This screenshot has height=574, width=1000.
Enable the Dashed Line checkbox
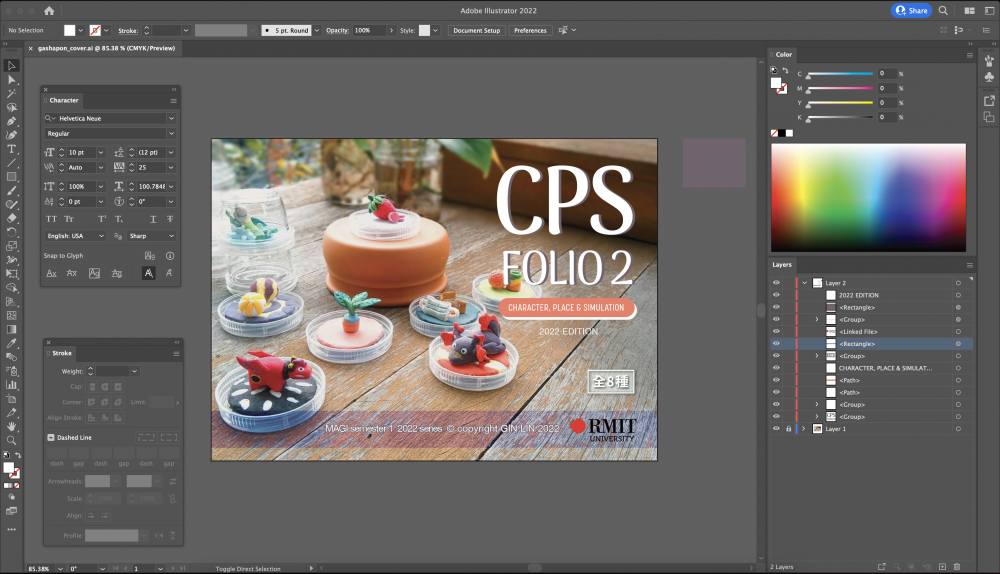51,438
